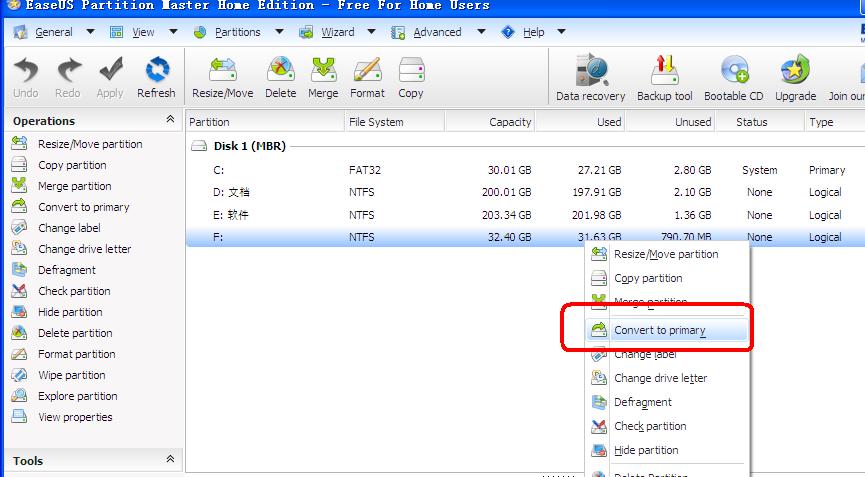Viewport: 865px width, 477px height.
Task: Click Resize/Move partition icon in Operations panel
Action: (x=19, y=143)
